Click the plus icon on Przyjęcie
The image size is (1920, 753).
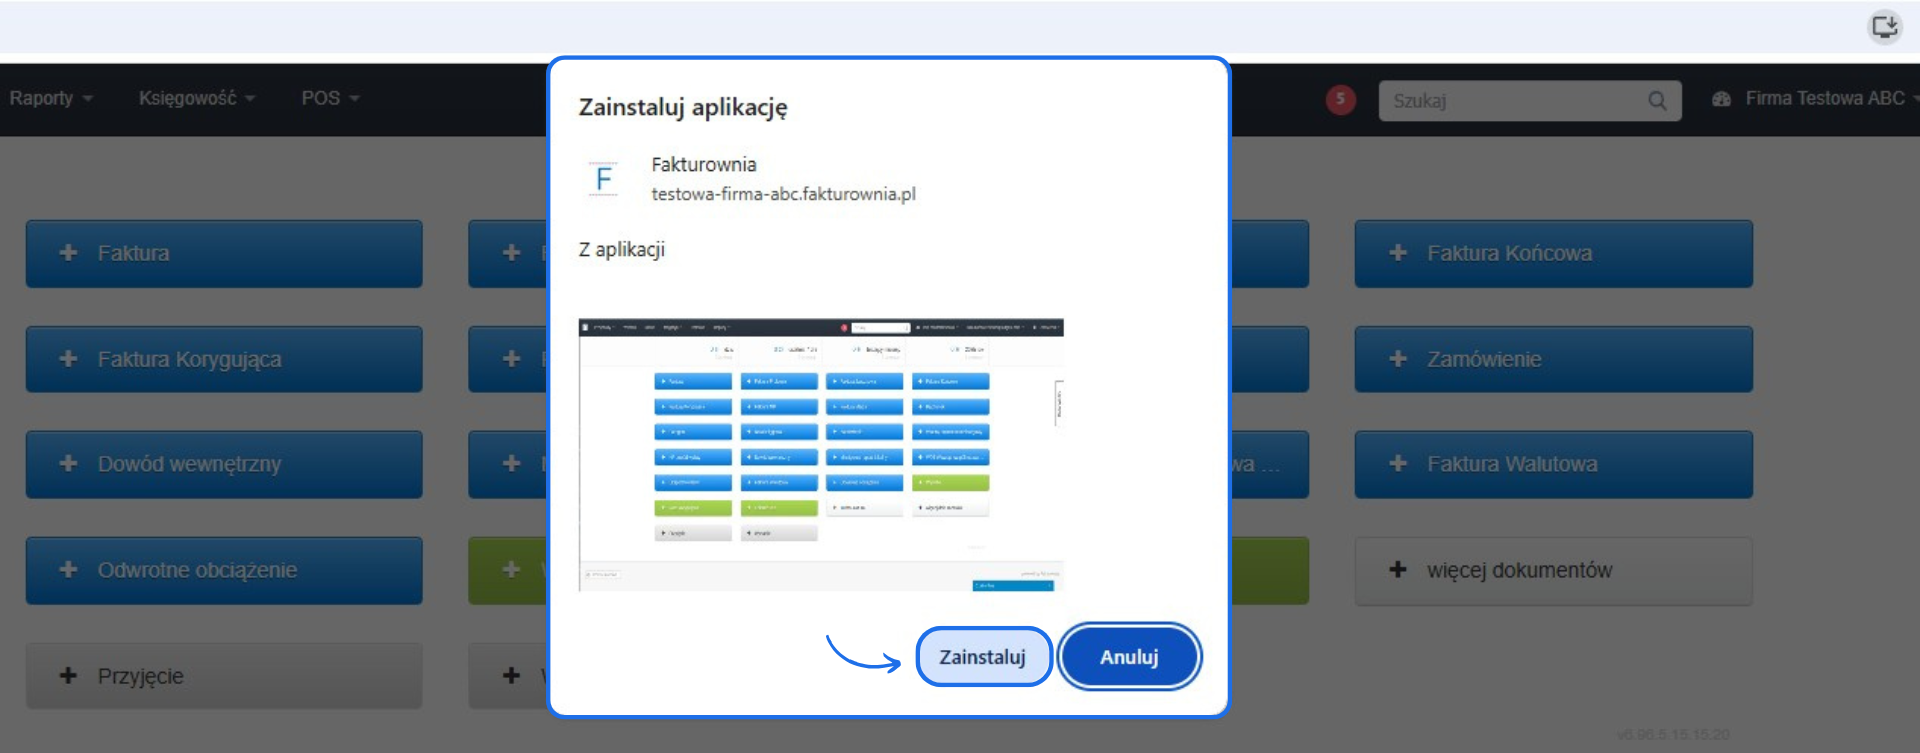coord(68,675)
